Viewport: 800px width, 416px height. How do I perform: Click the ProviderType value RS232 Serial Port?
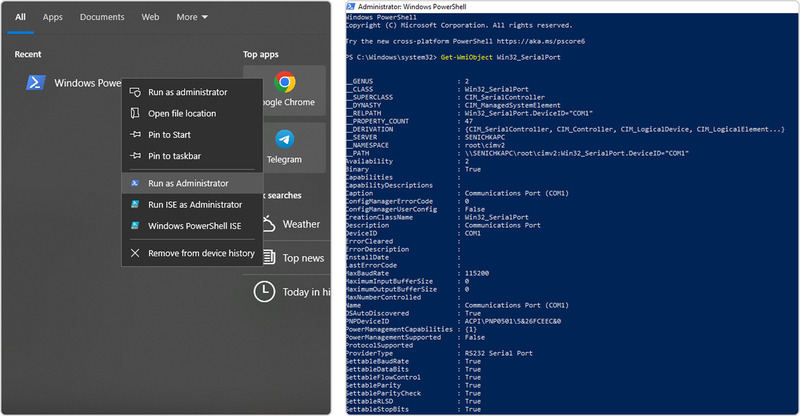[498, 353]
